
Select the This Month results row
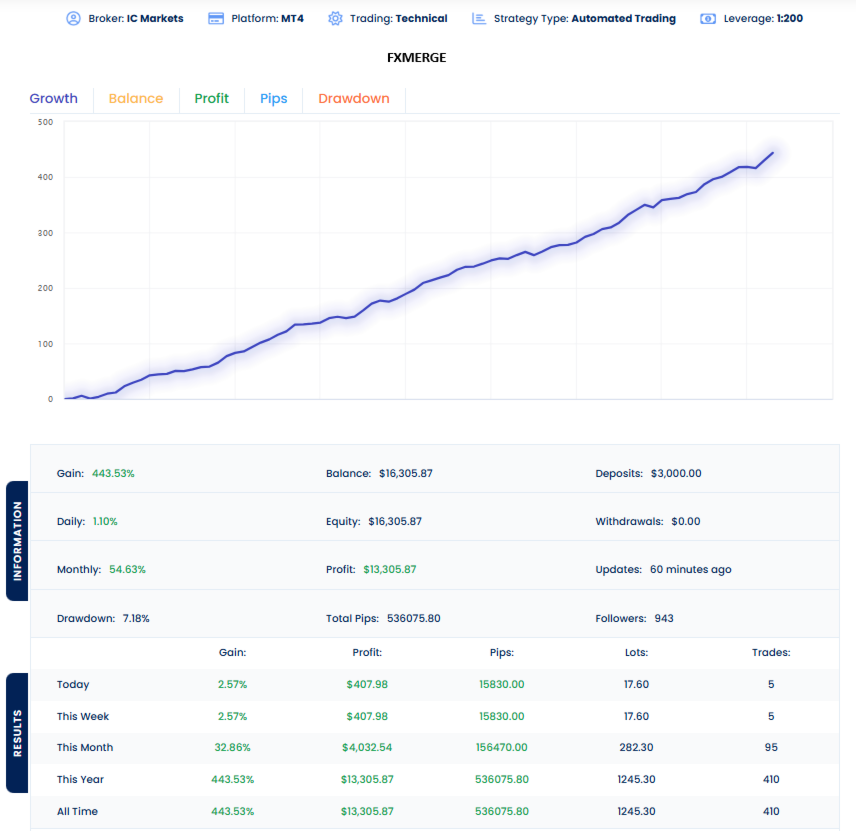pos(88,747)
